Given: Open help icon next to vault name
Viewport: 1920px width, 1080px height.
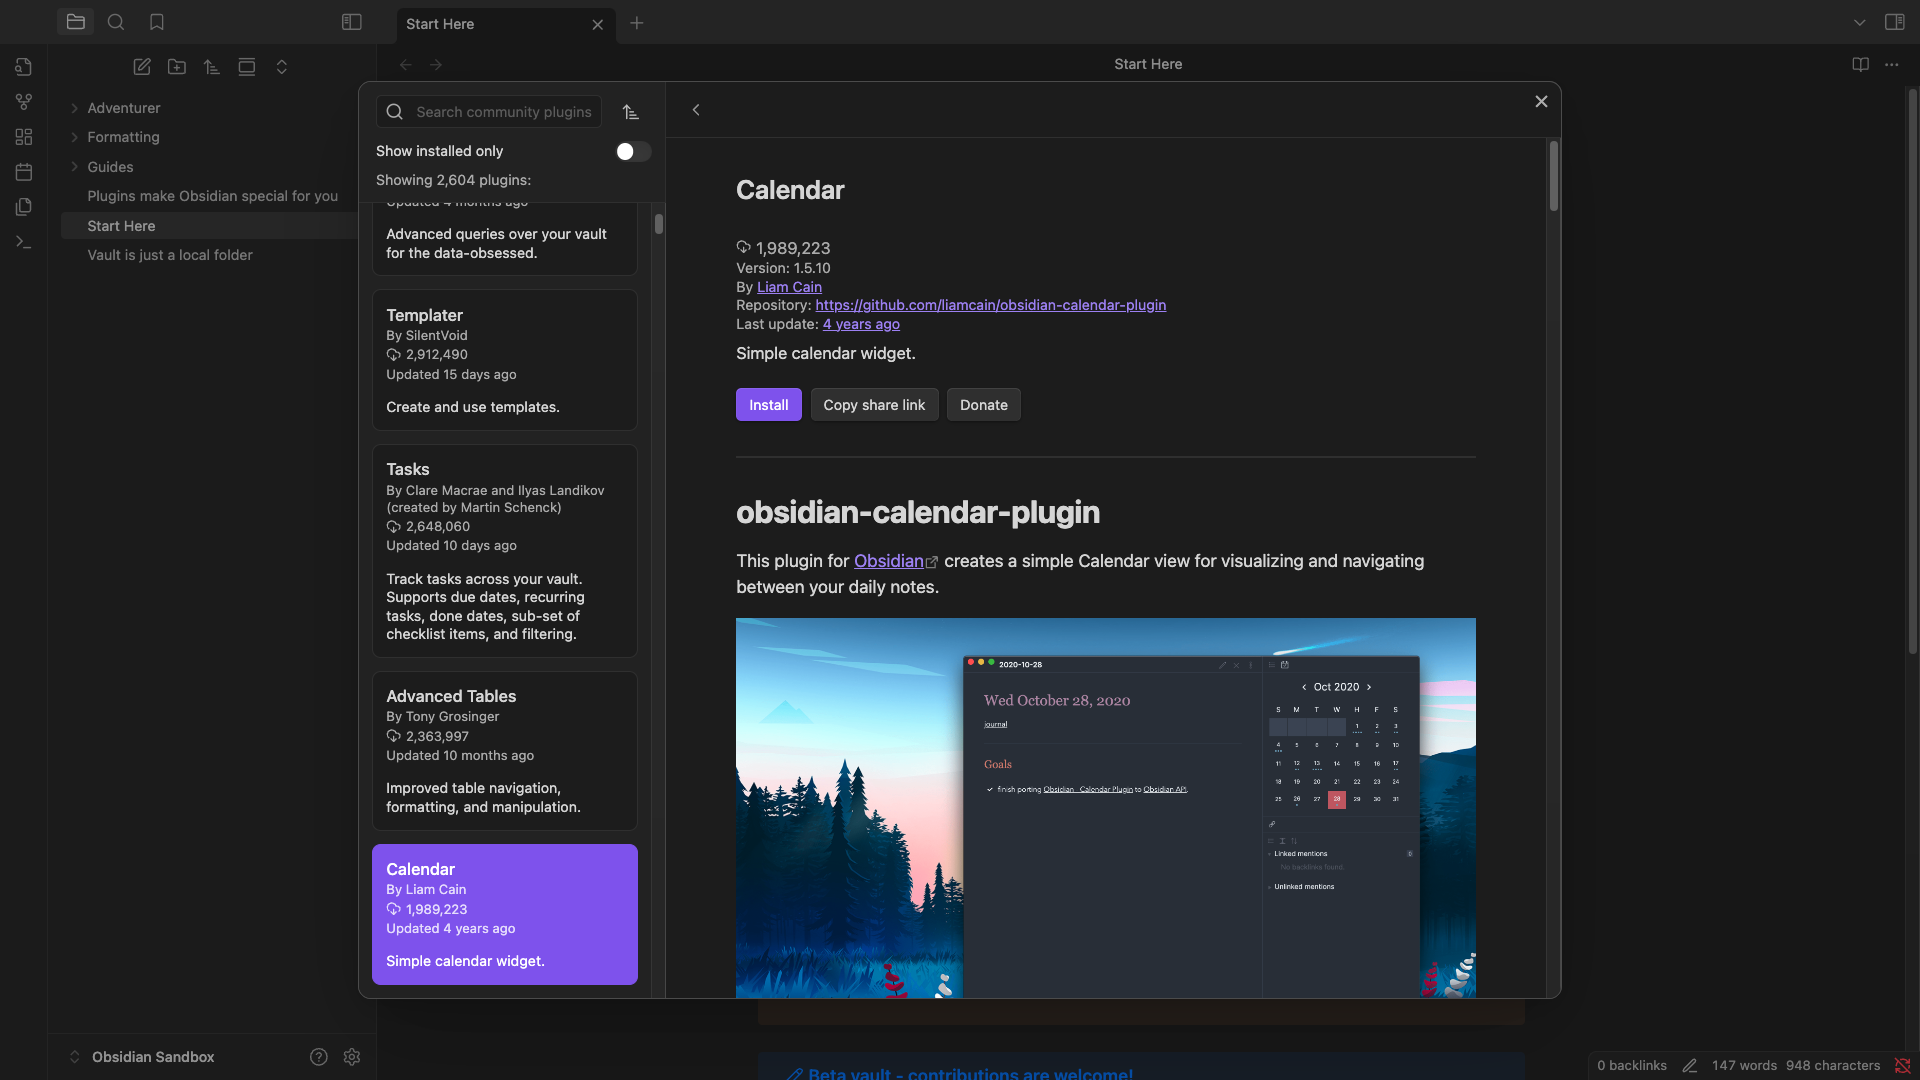Looking at the screenshot, I should point(319,1057).
